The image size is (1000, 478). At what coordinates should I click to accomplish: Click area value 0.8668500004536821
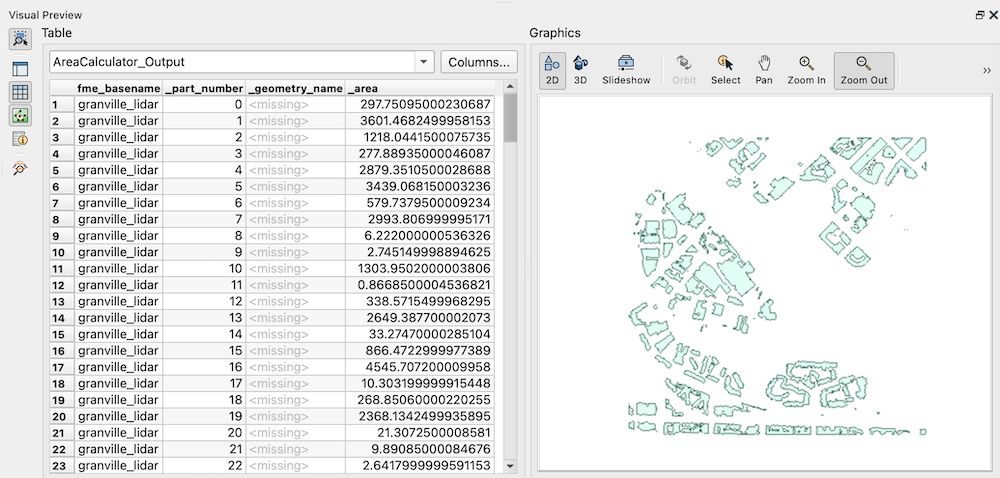point(425,285)
